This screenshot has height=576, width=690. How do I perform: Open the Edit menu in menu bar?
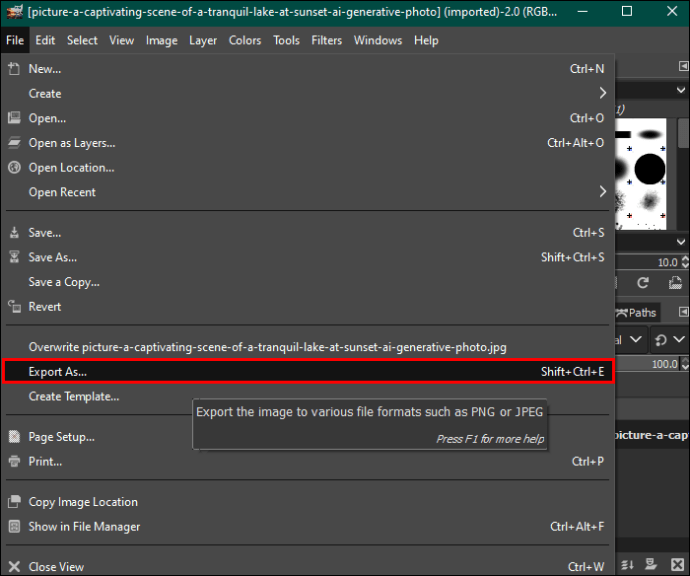coord(45,40)
